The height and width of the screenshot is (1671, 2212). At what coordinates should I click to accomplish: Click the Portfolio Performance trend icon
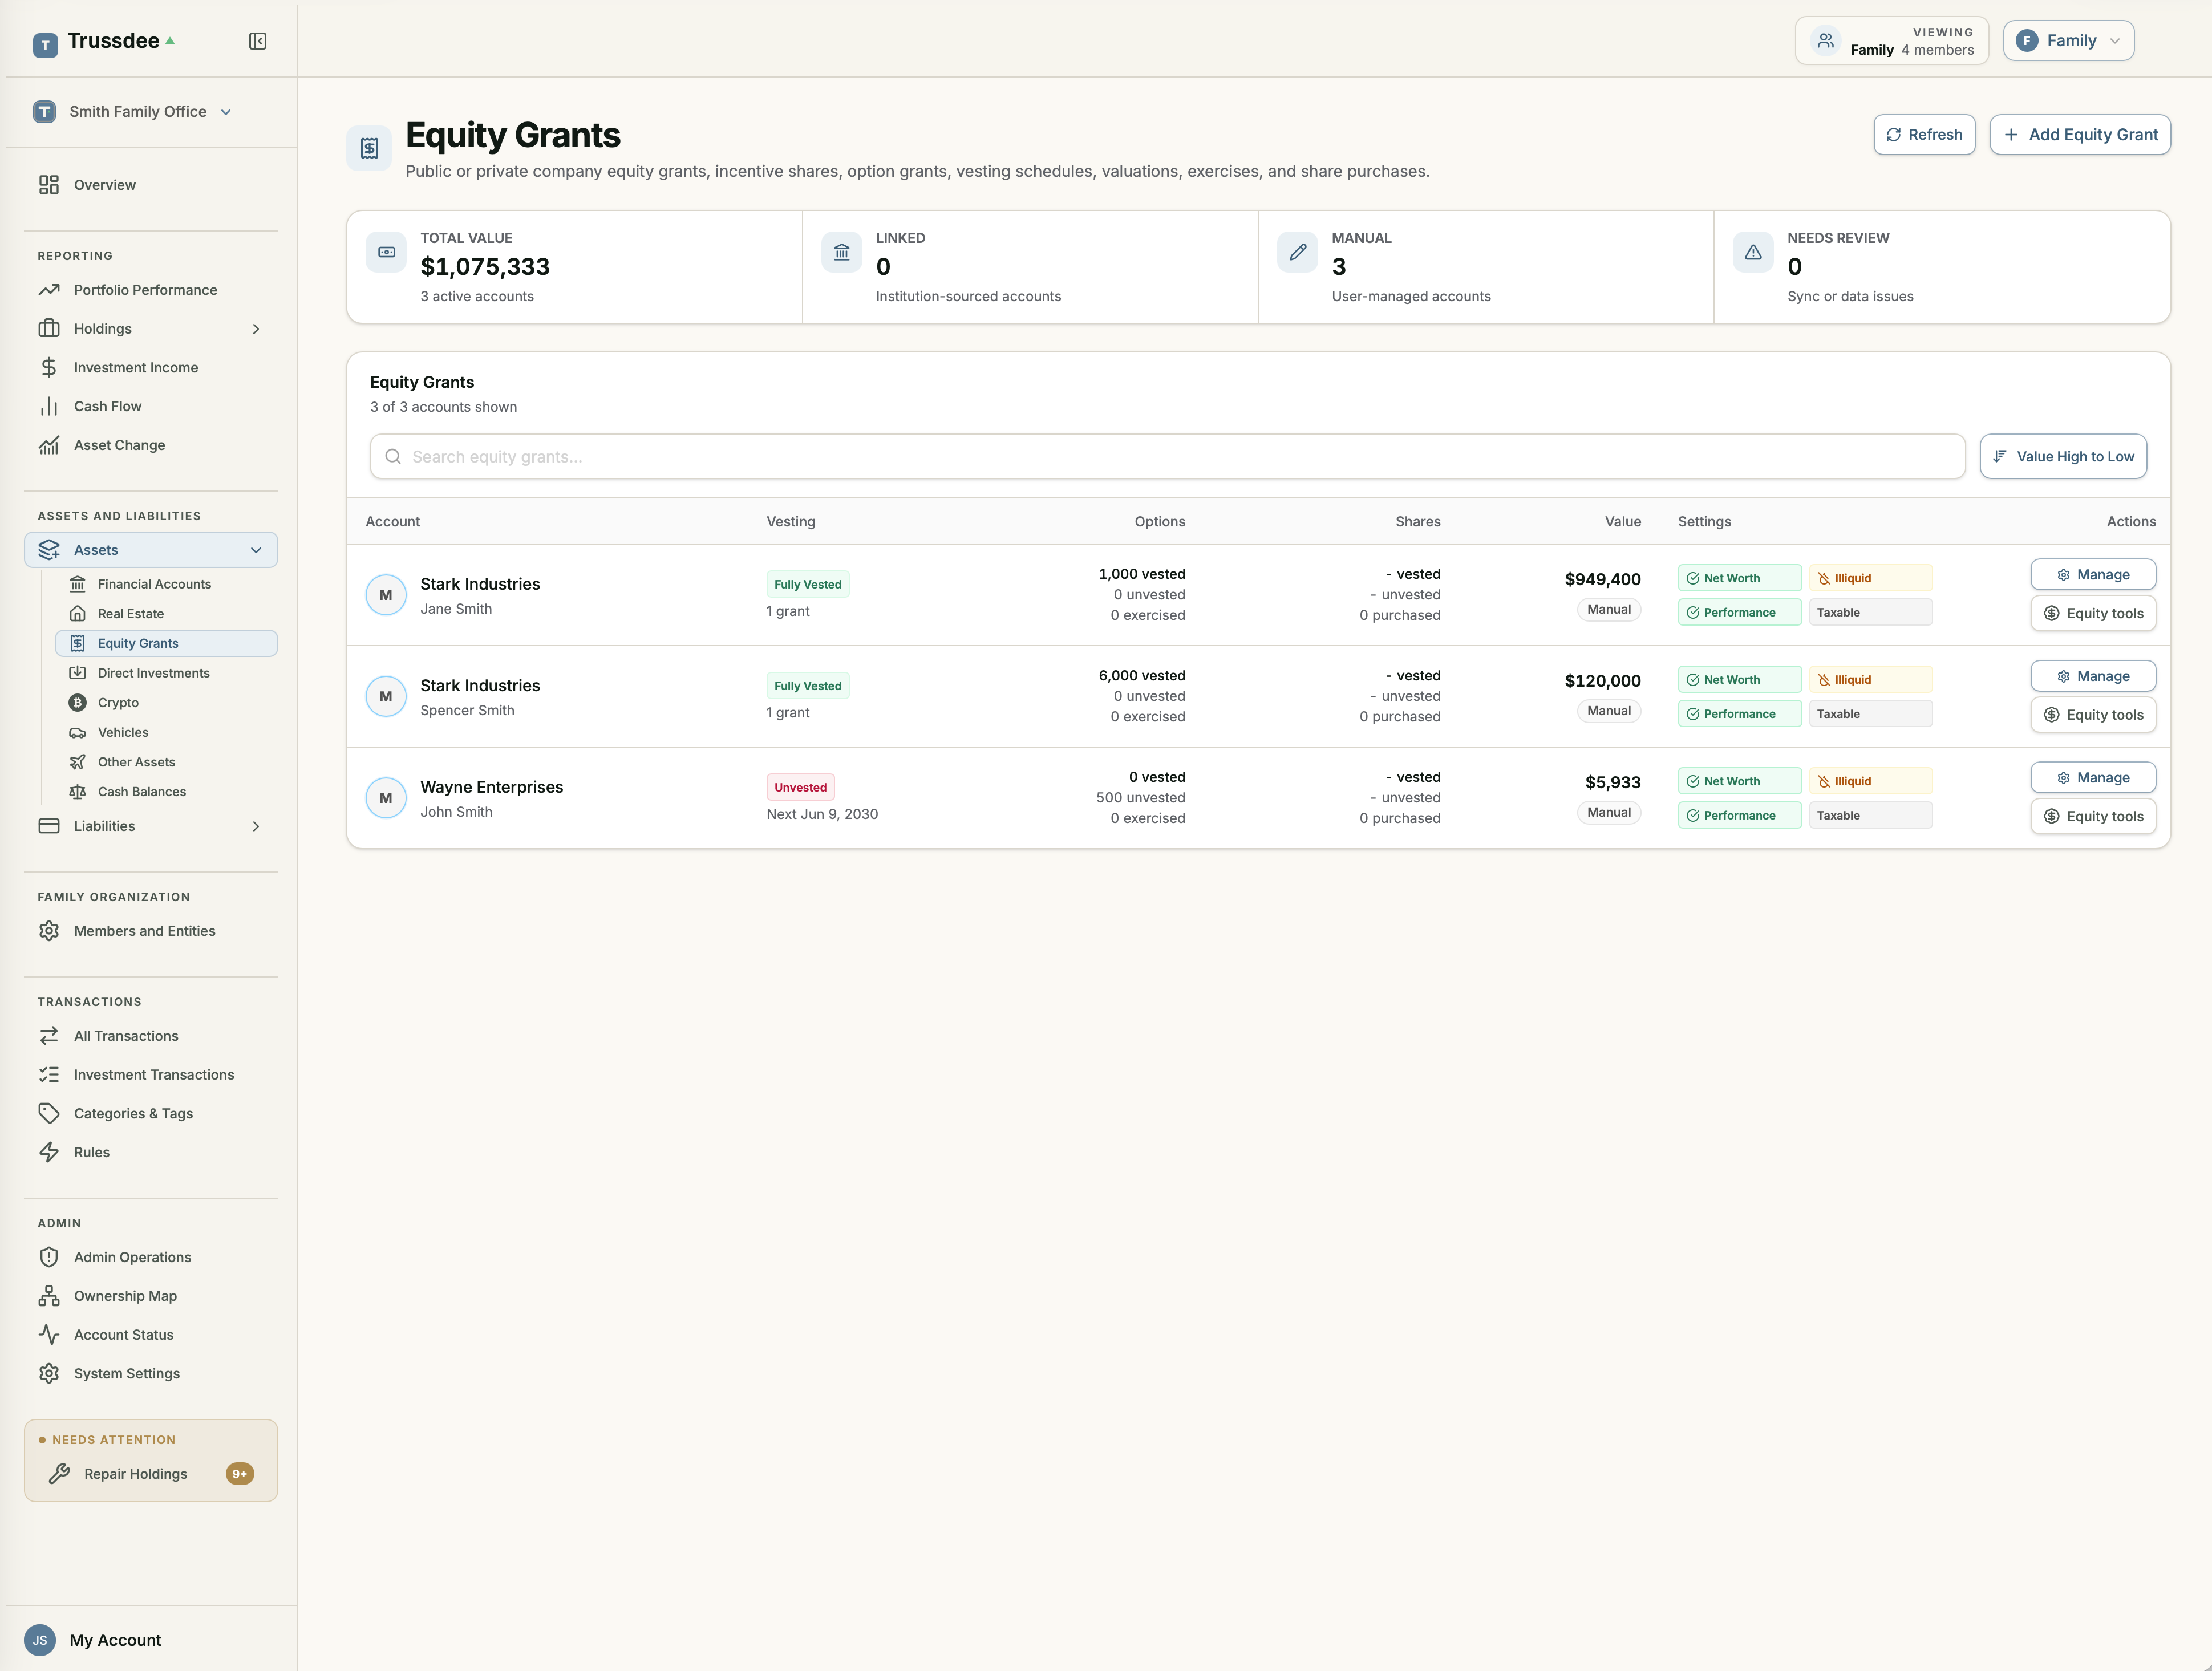(x=49, y=290)
